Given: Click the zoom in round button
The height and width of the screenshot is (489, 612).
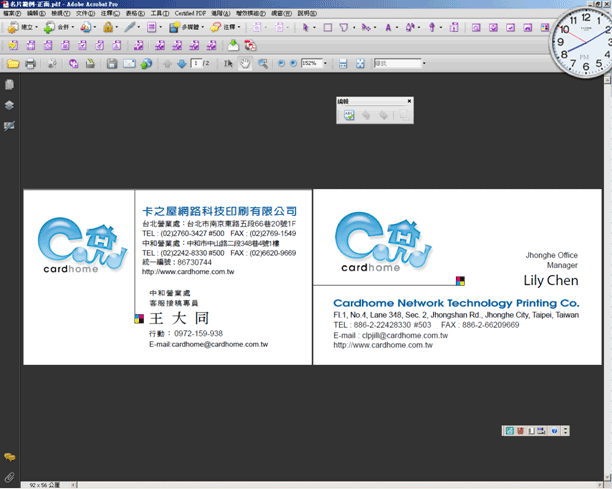Looking at the screenshot, I should tap(294, 64).
